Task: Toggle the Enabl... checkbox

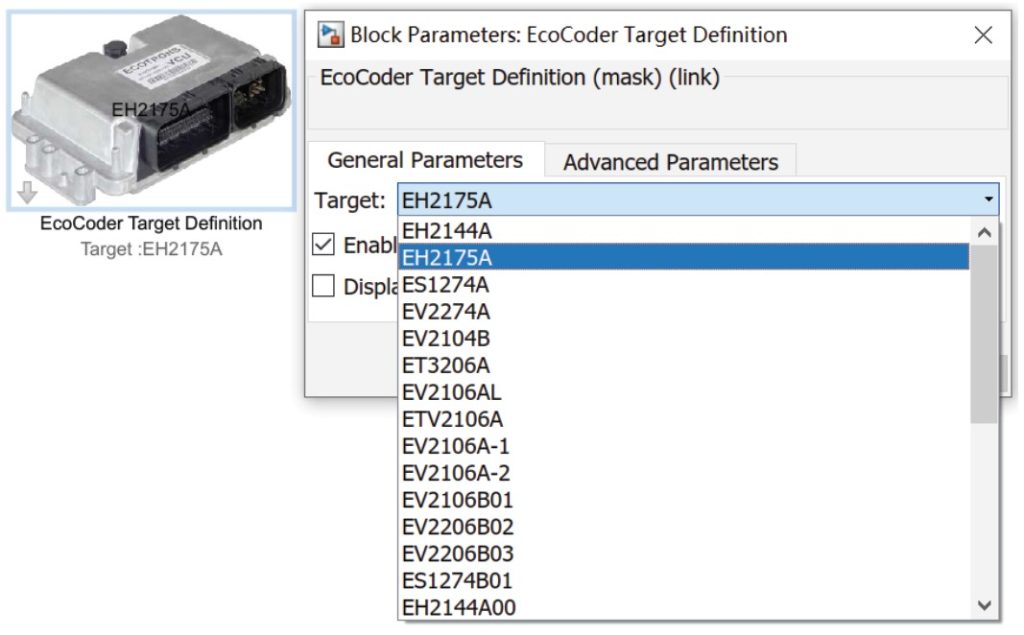Action: (323, 244)
